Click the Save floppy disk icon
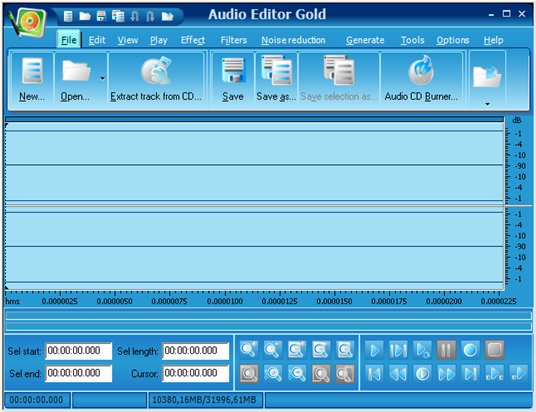This screenshot has width=536, height=412. [233, 70]
